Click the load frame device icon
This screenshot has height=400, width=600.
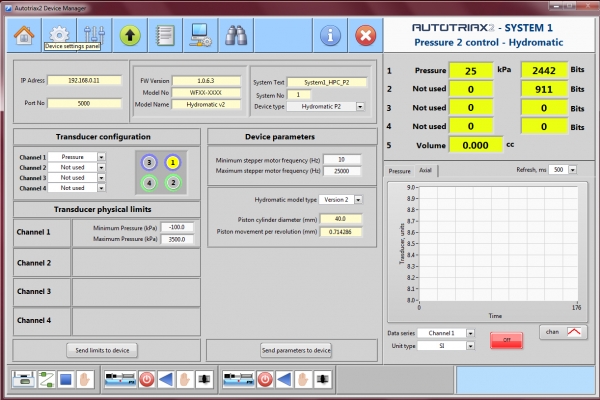[23, 379]
